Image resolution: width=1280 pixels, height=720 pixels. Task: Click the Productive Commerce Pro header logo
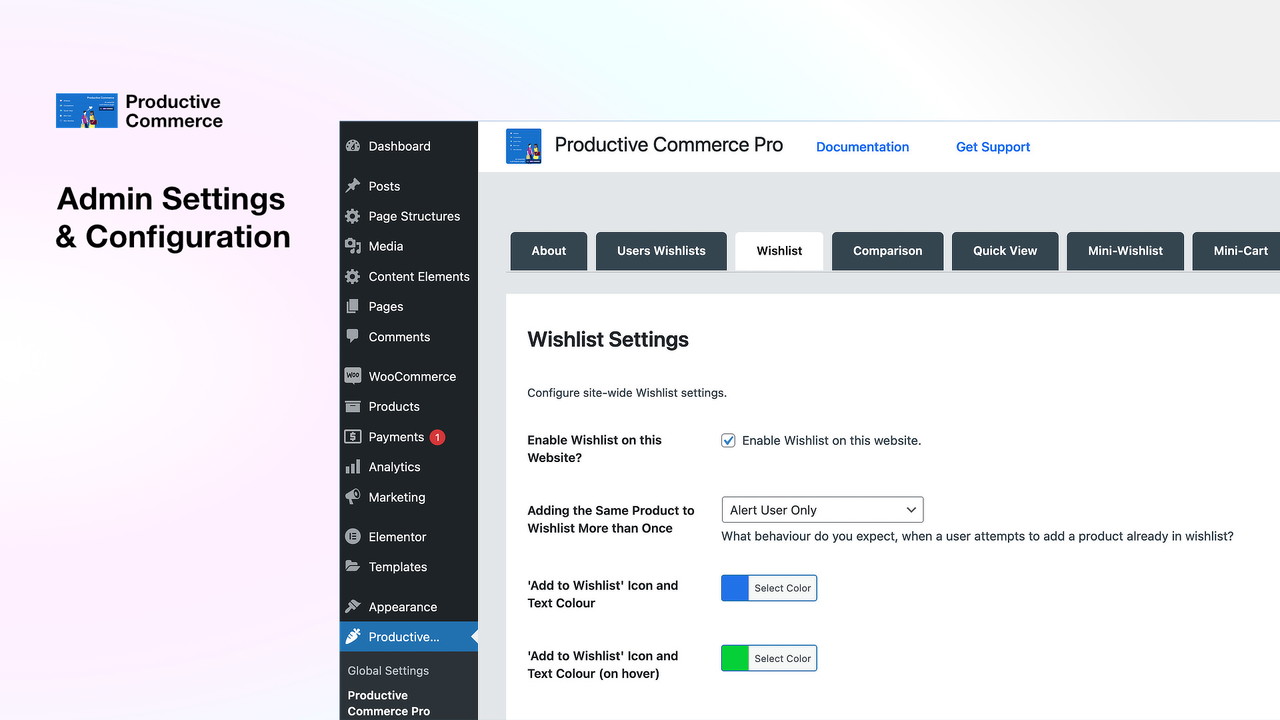coord(524,146)
